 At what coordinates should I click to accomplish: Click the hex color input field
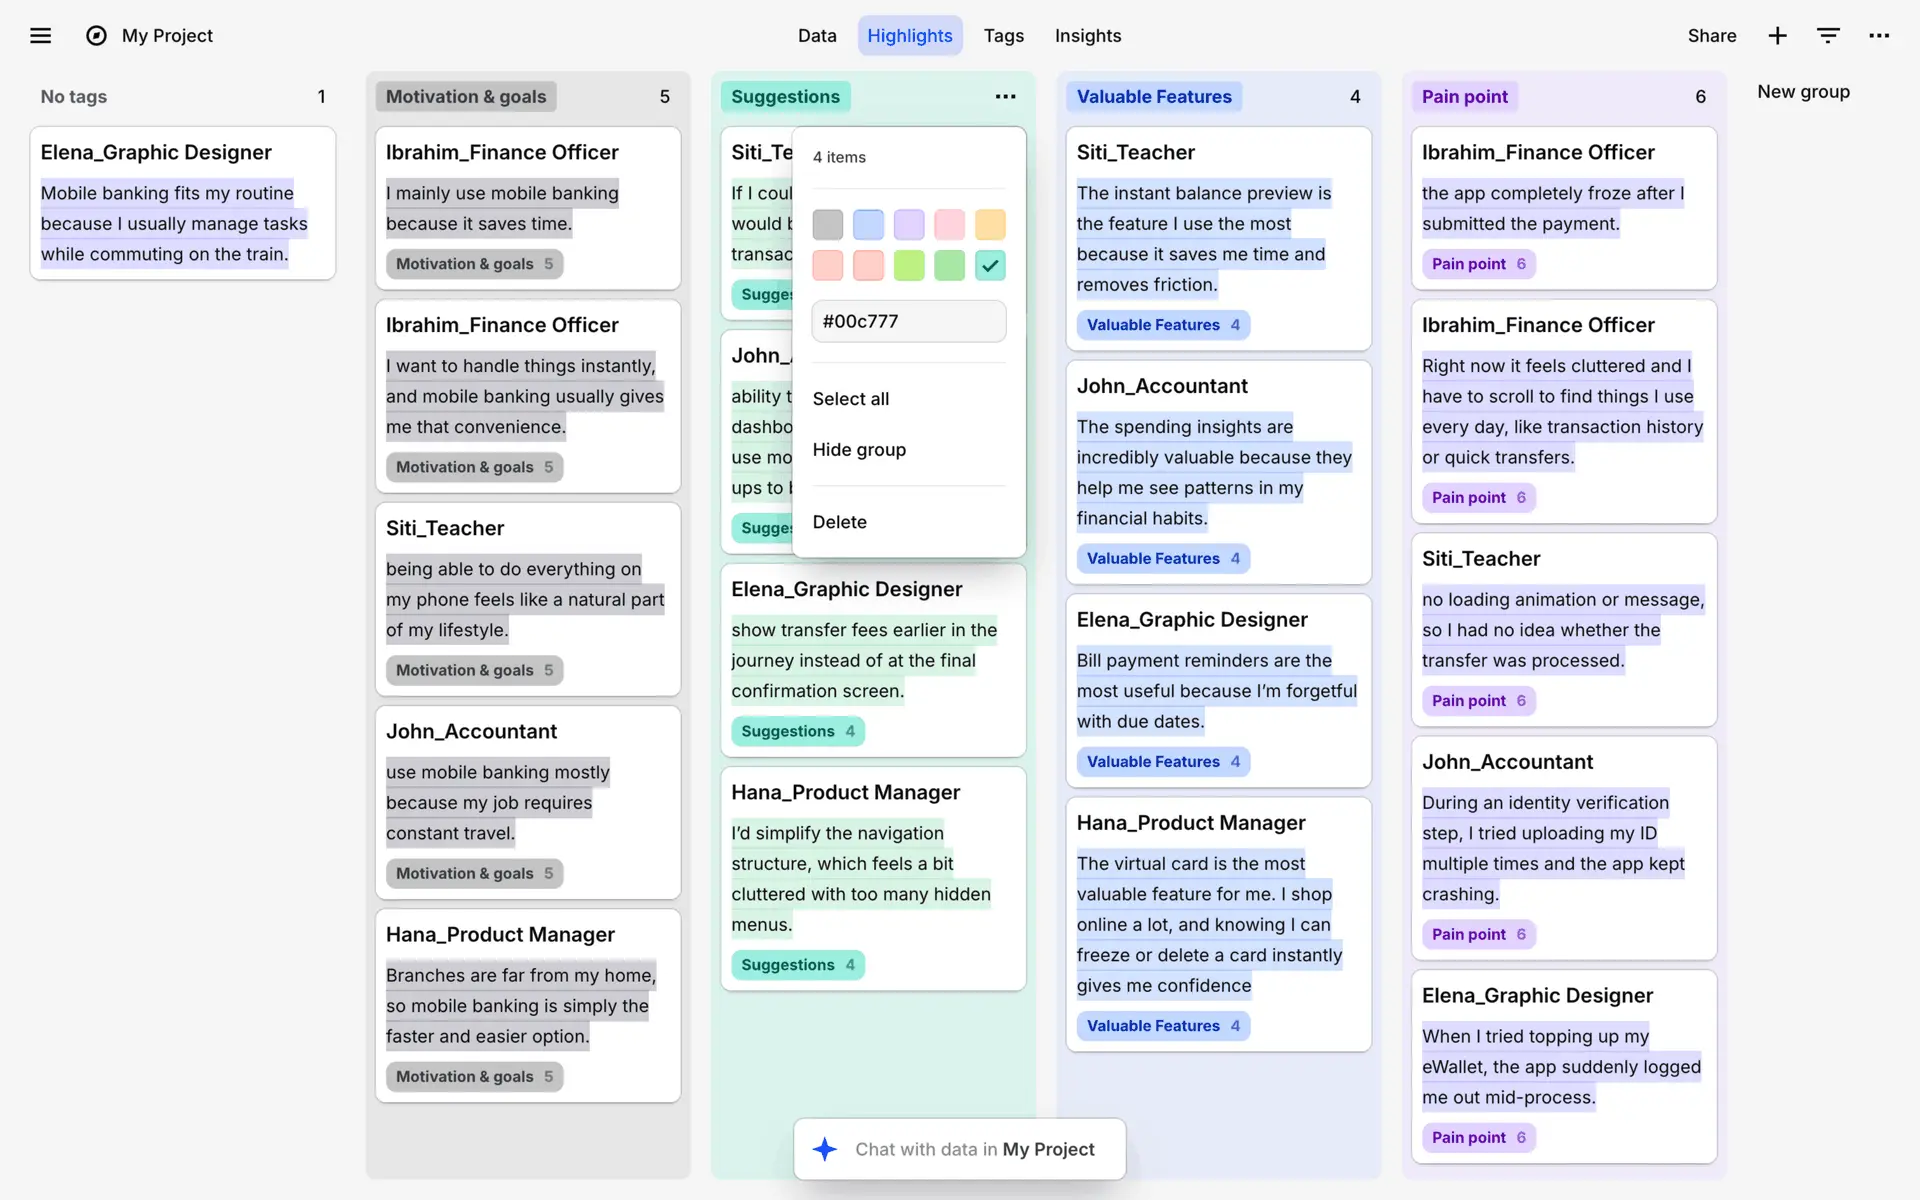[908, 322]
